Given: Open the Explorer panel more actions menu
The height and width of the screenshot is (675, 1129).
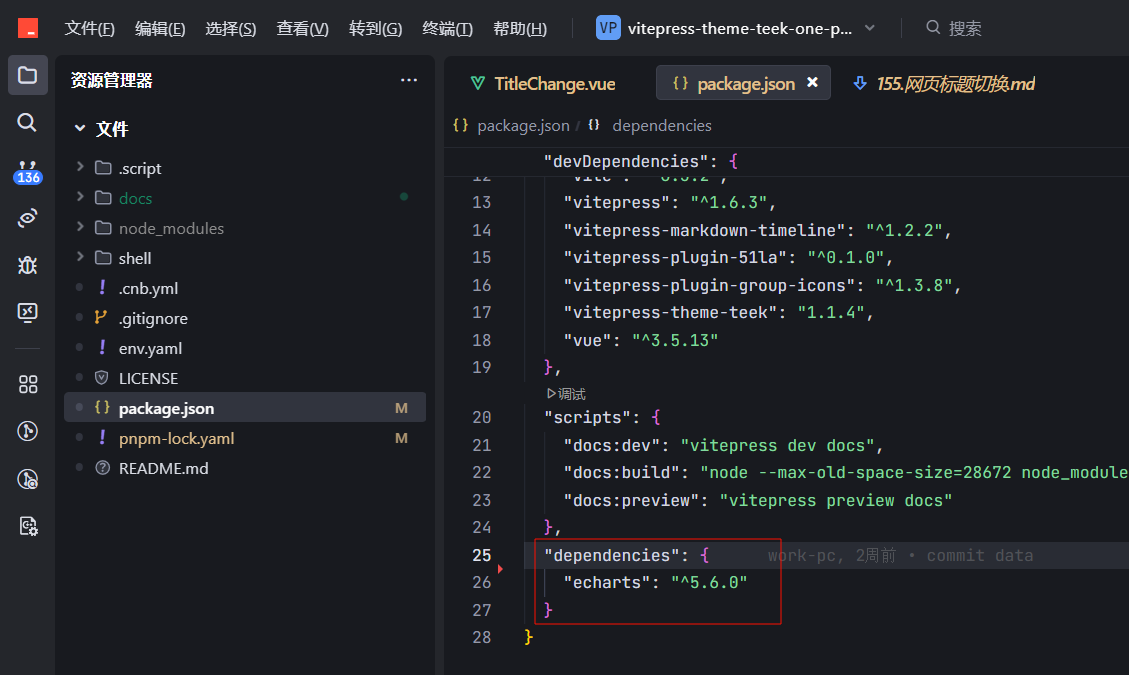Looking at the screenshot, I should pyautogui.click(x=409, y=80).
